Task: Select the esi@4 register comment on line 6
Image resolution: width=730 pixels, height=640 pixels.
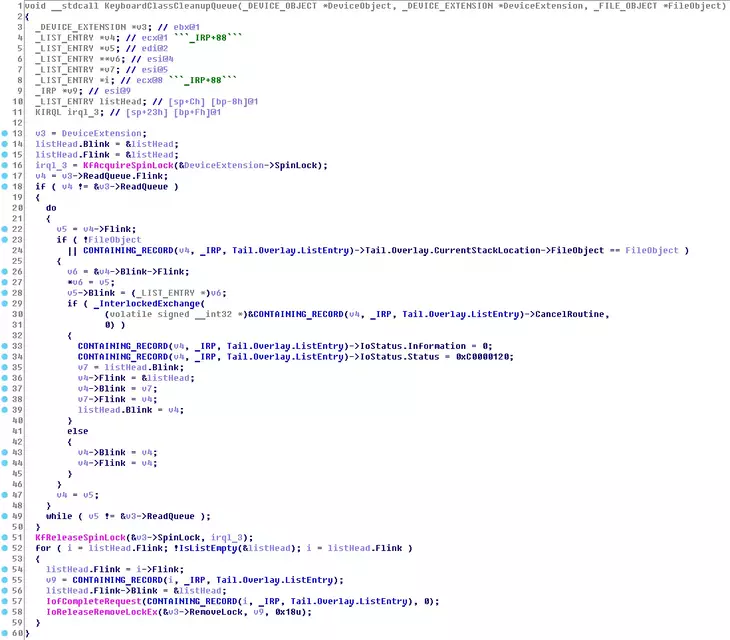Action: point(160,59)
